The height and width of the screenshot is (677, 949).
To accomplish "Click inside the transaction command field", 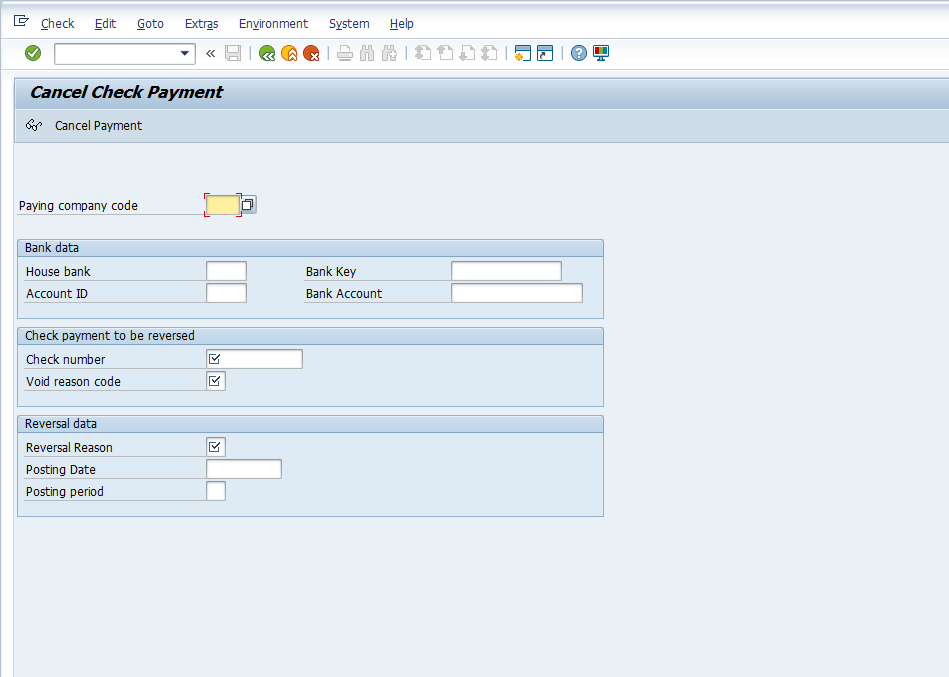I will point(117,53).
